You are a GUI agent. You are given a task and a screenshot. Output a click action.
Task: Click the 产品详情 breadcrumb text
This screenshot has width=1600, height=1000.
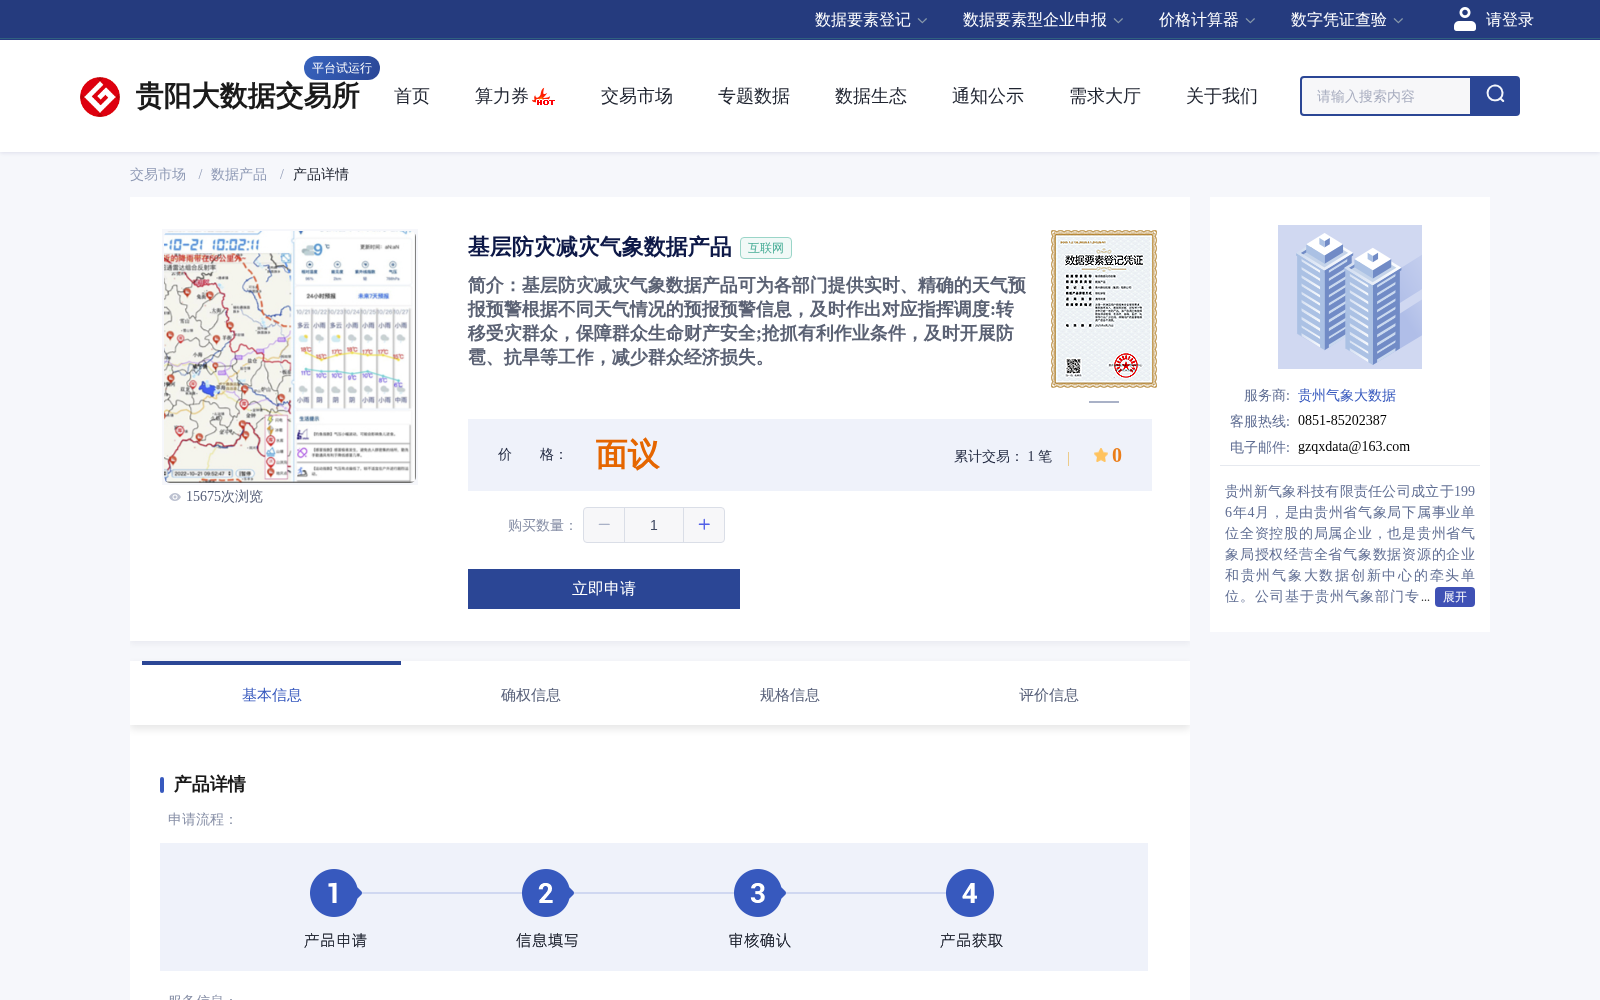321,174
